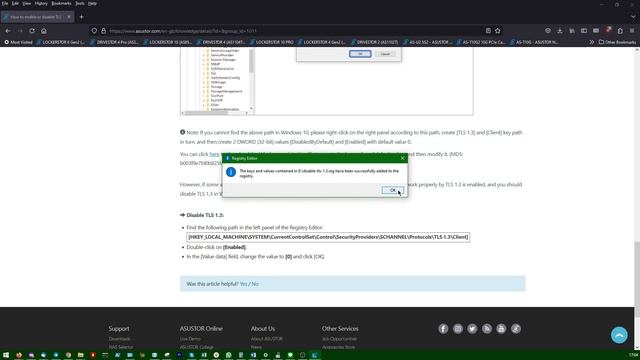
Task: Click OK in the Registry Editor dialog
Action: tap(393, 190)
